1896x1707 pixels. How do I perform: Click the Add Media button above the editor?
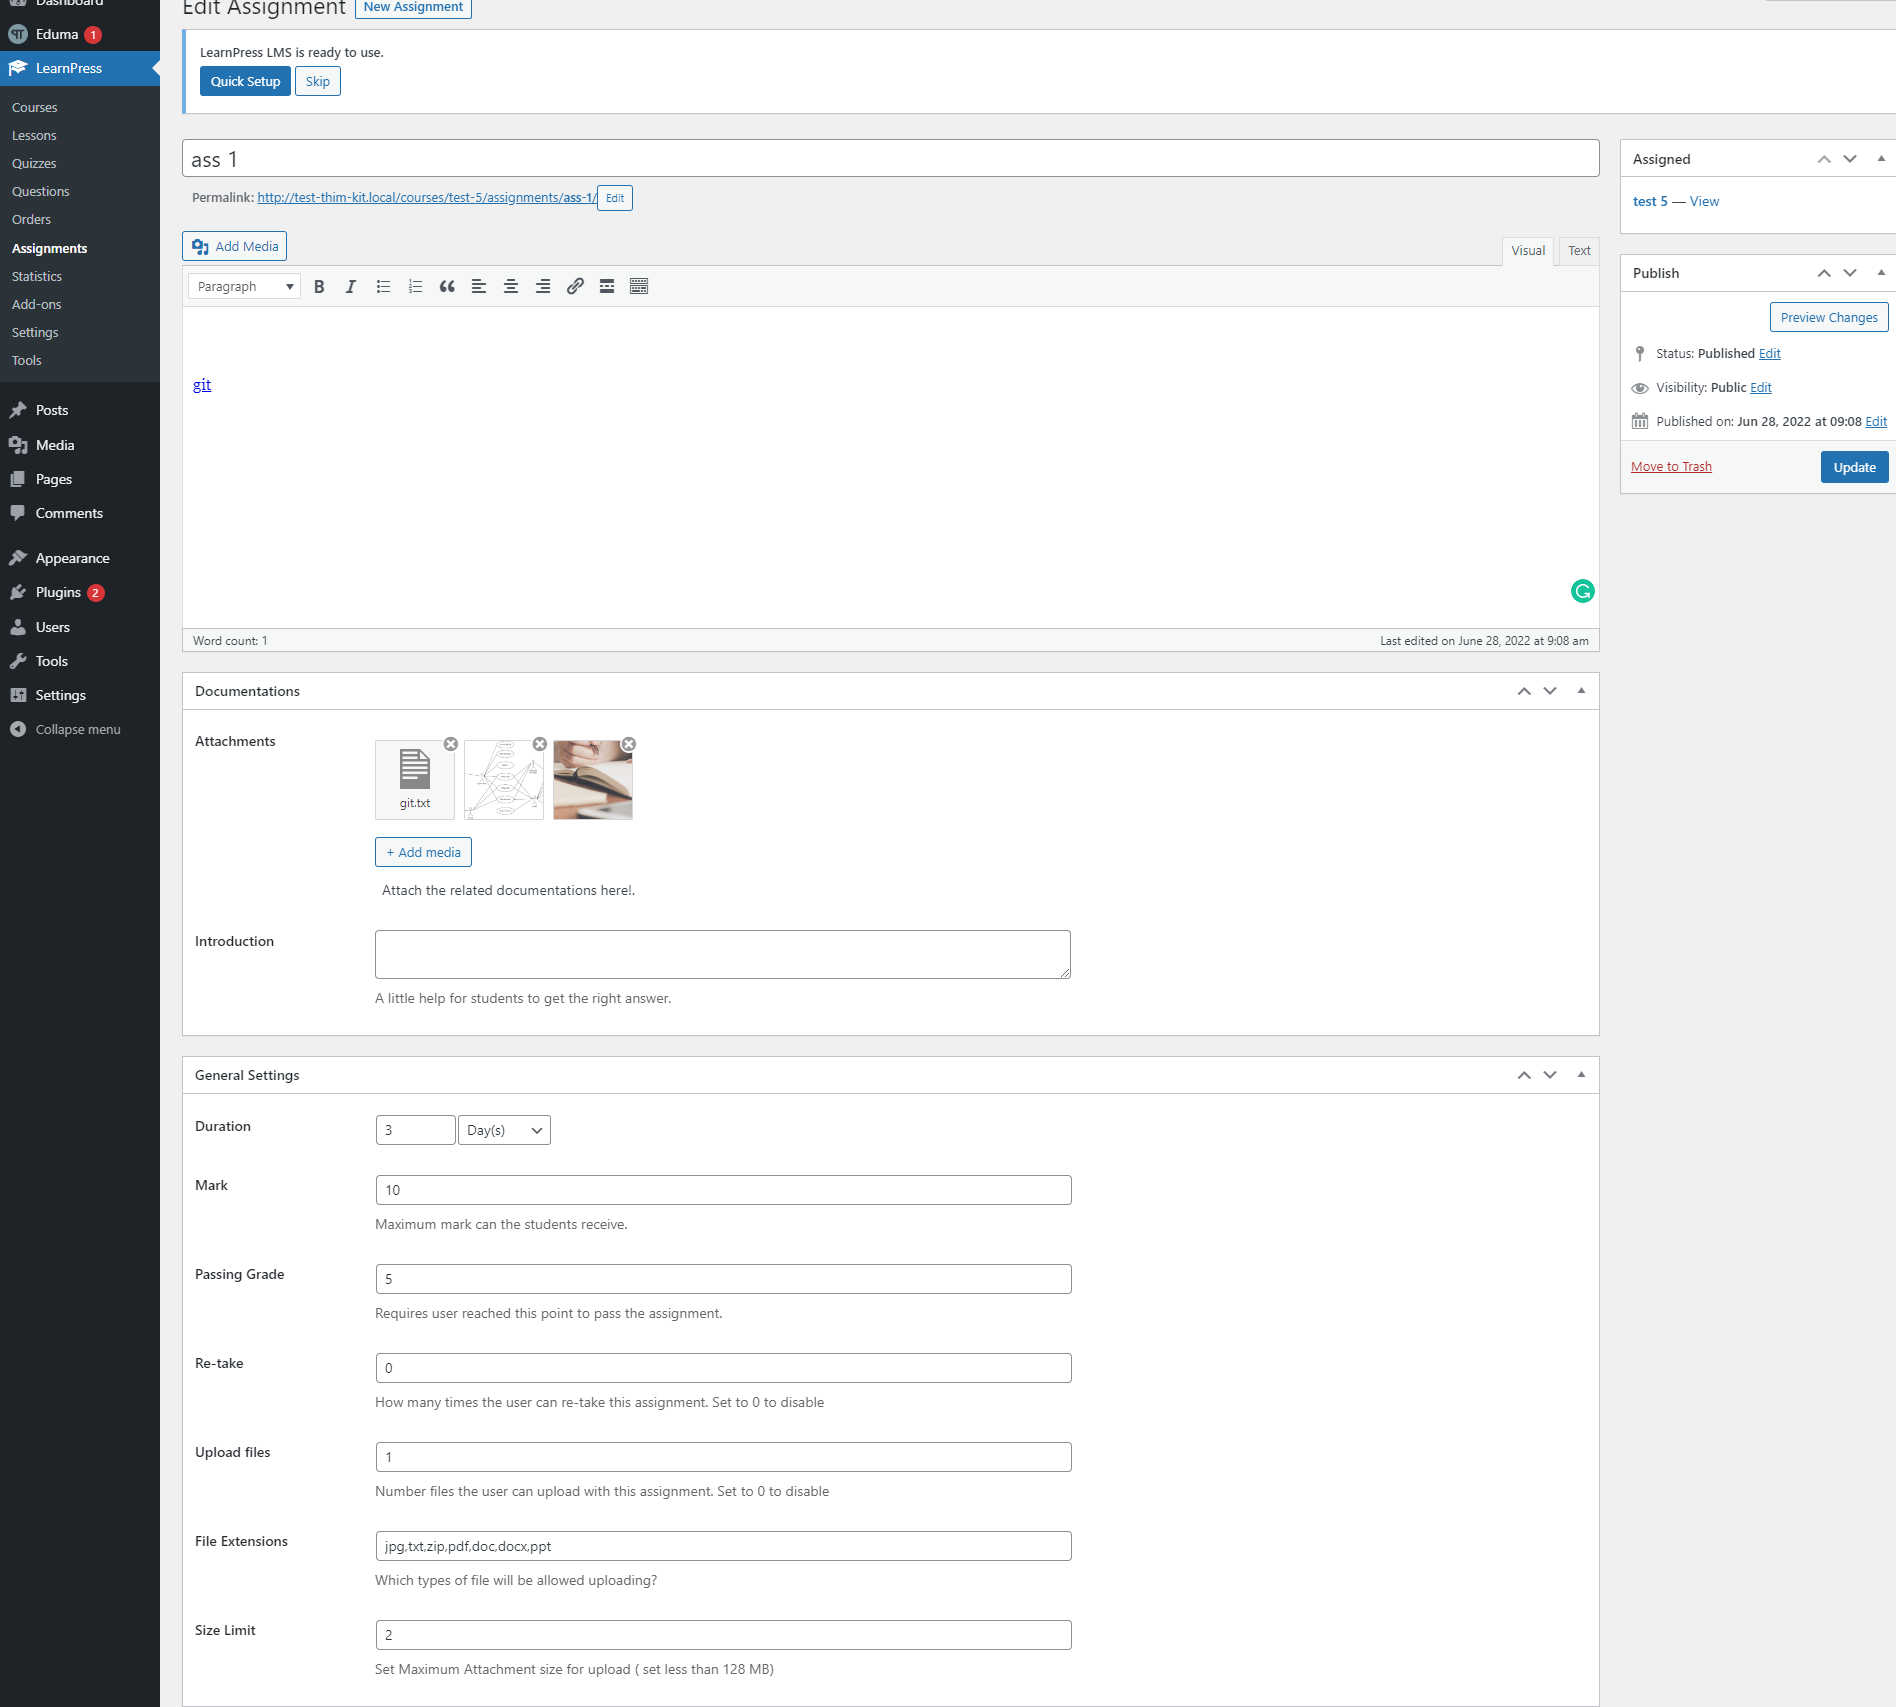coord(235,246)
